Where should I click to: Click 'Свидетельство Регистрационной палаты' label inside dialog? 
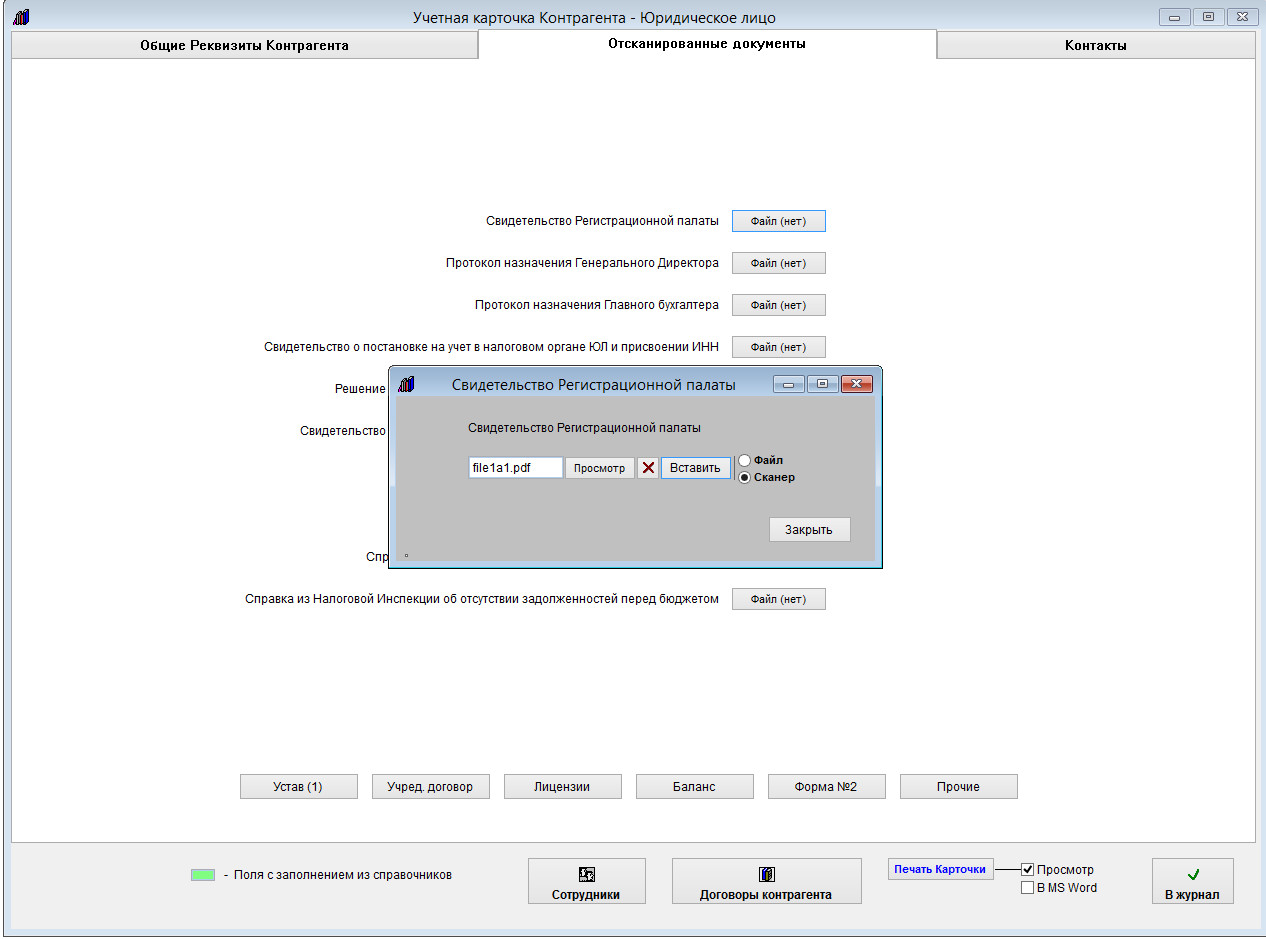[x=584, y=428]
